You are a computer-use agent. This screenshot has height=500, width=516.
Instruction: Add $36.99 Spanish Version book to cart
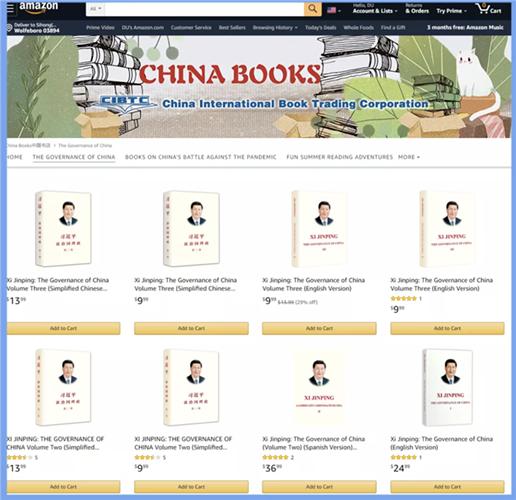click(319, 487)
